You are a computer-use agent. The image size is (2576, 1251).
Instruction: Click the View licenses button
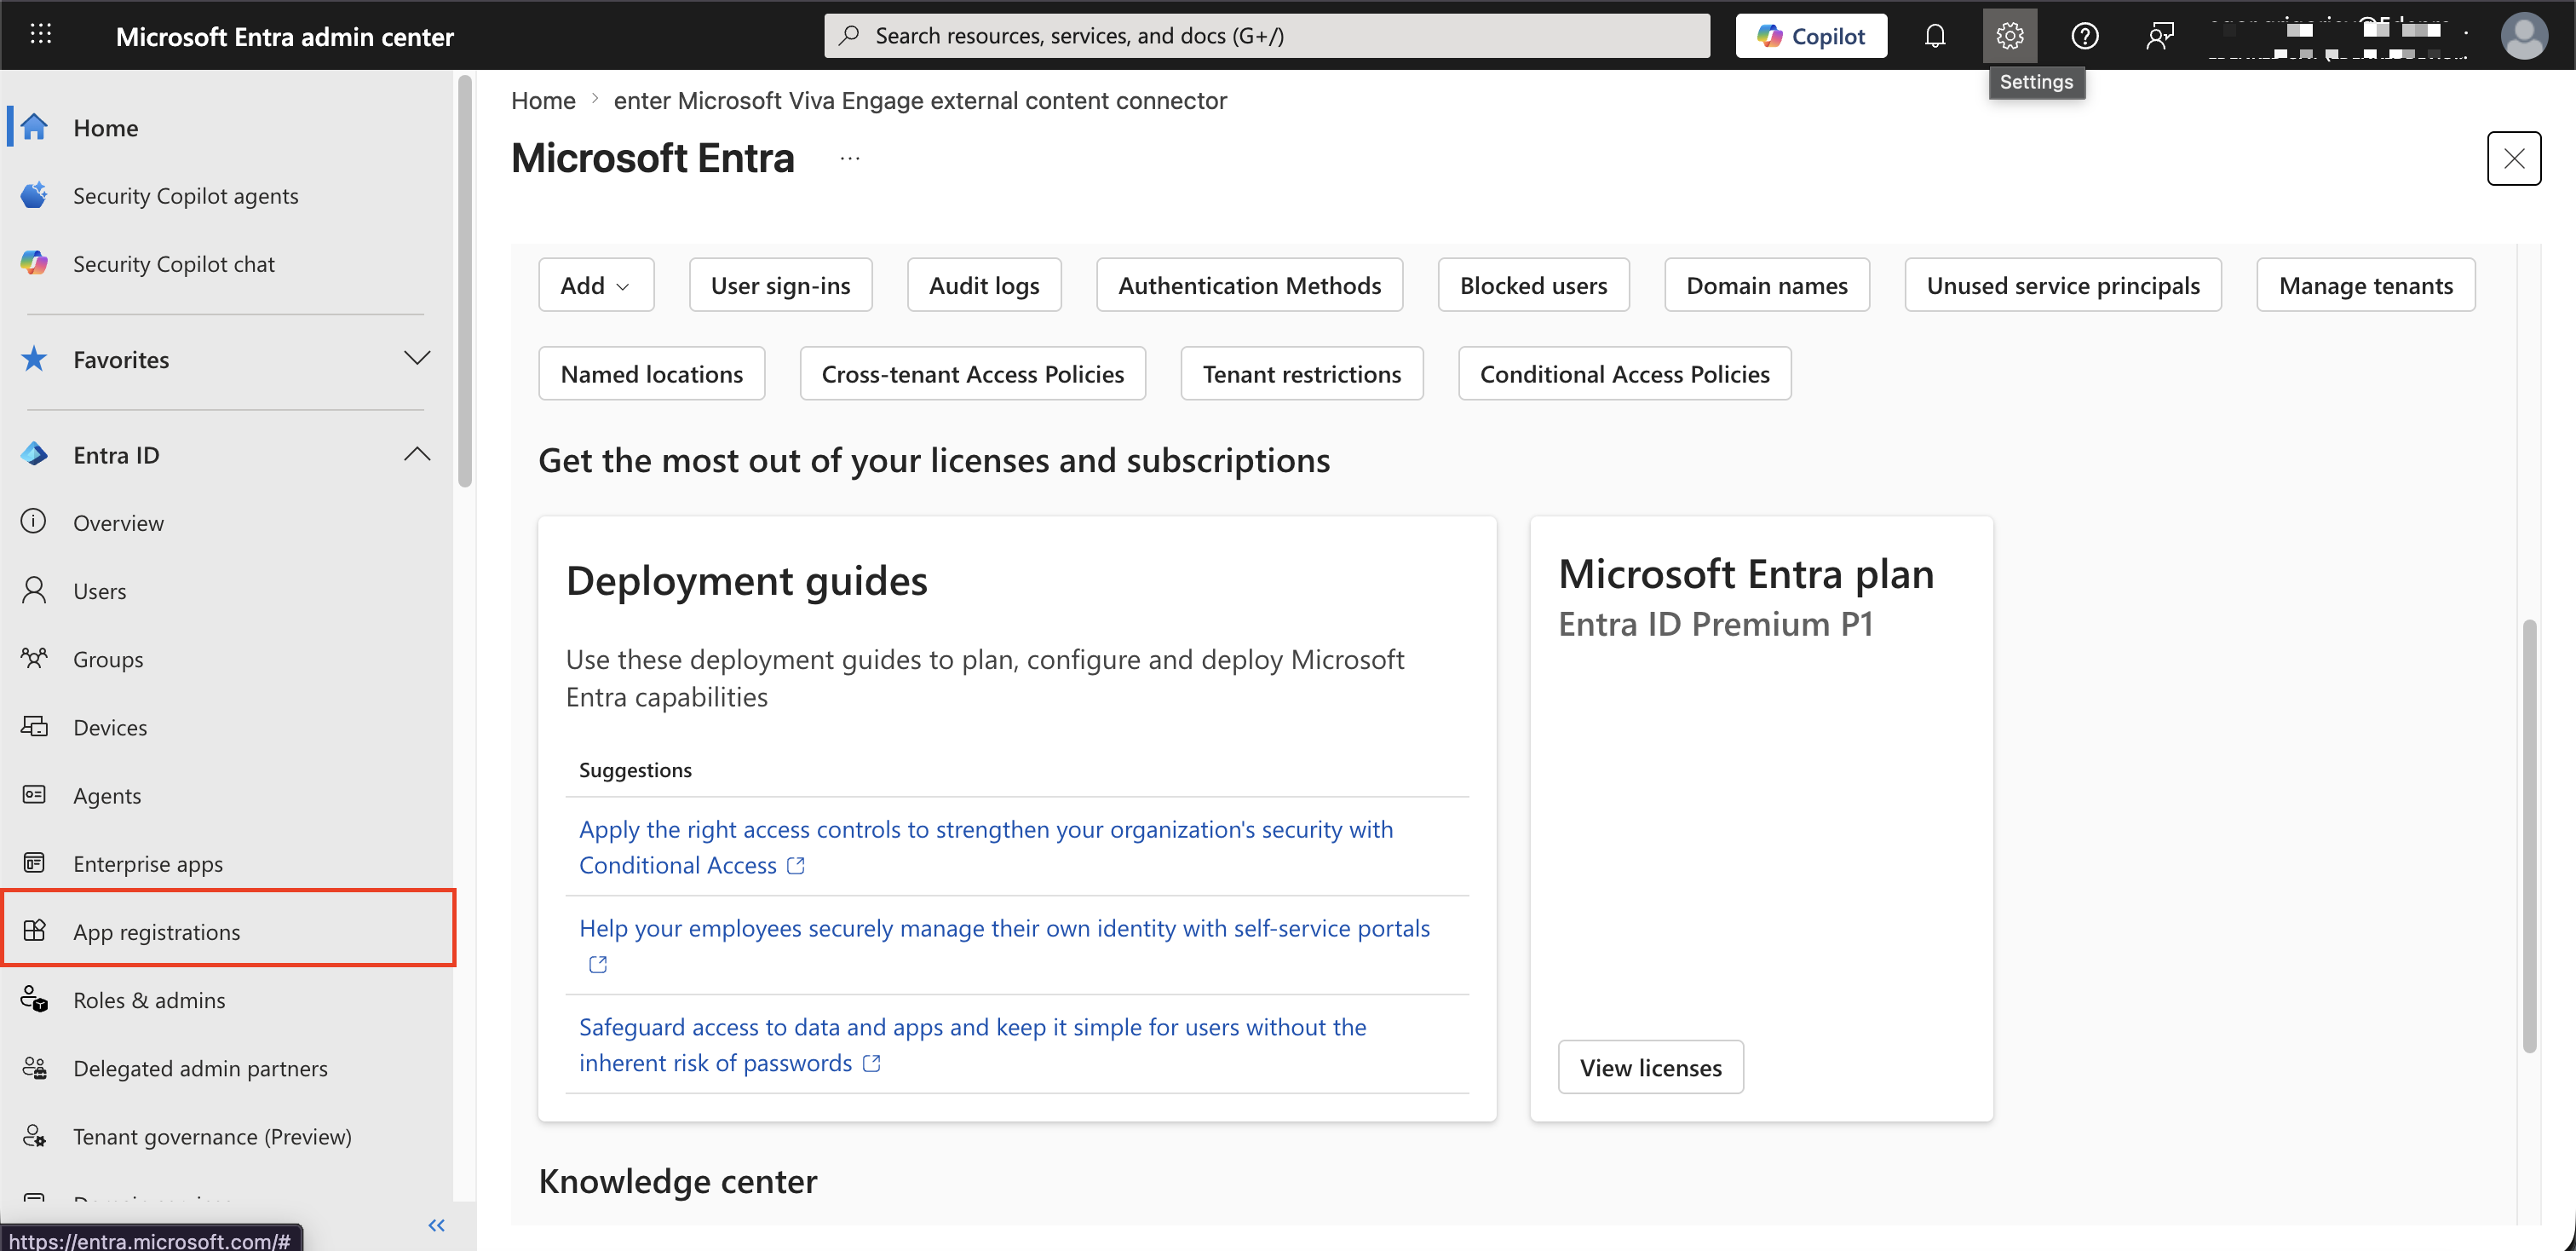(x=1650, y=1067)
